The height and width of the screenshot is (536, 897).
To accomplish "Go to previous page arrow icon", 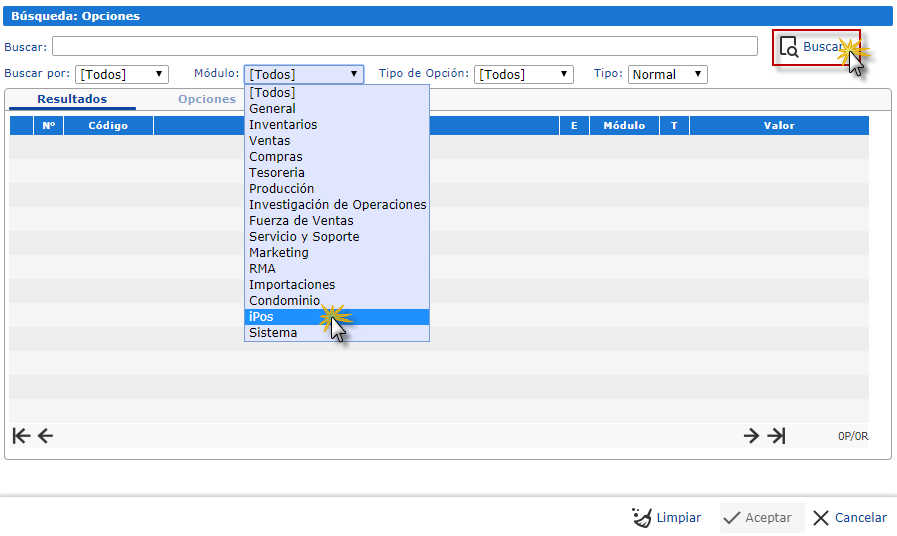I will tap(45, 435).
